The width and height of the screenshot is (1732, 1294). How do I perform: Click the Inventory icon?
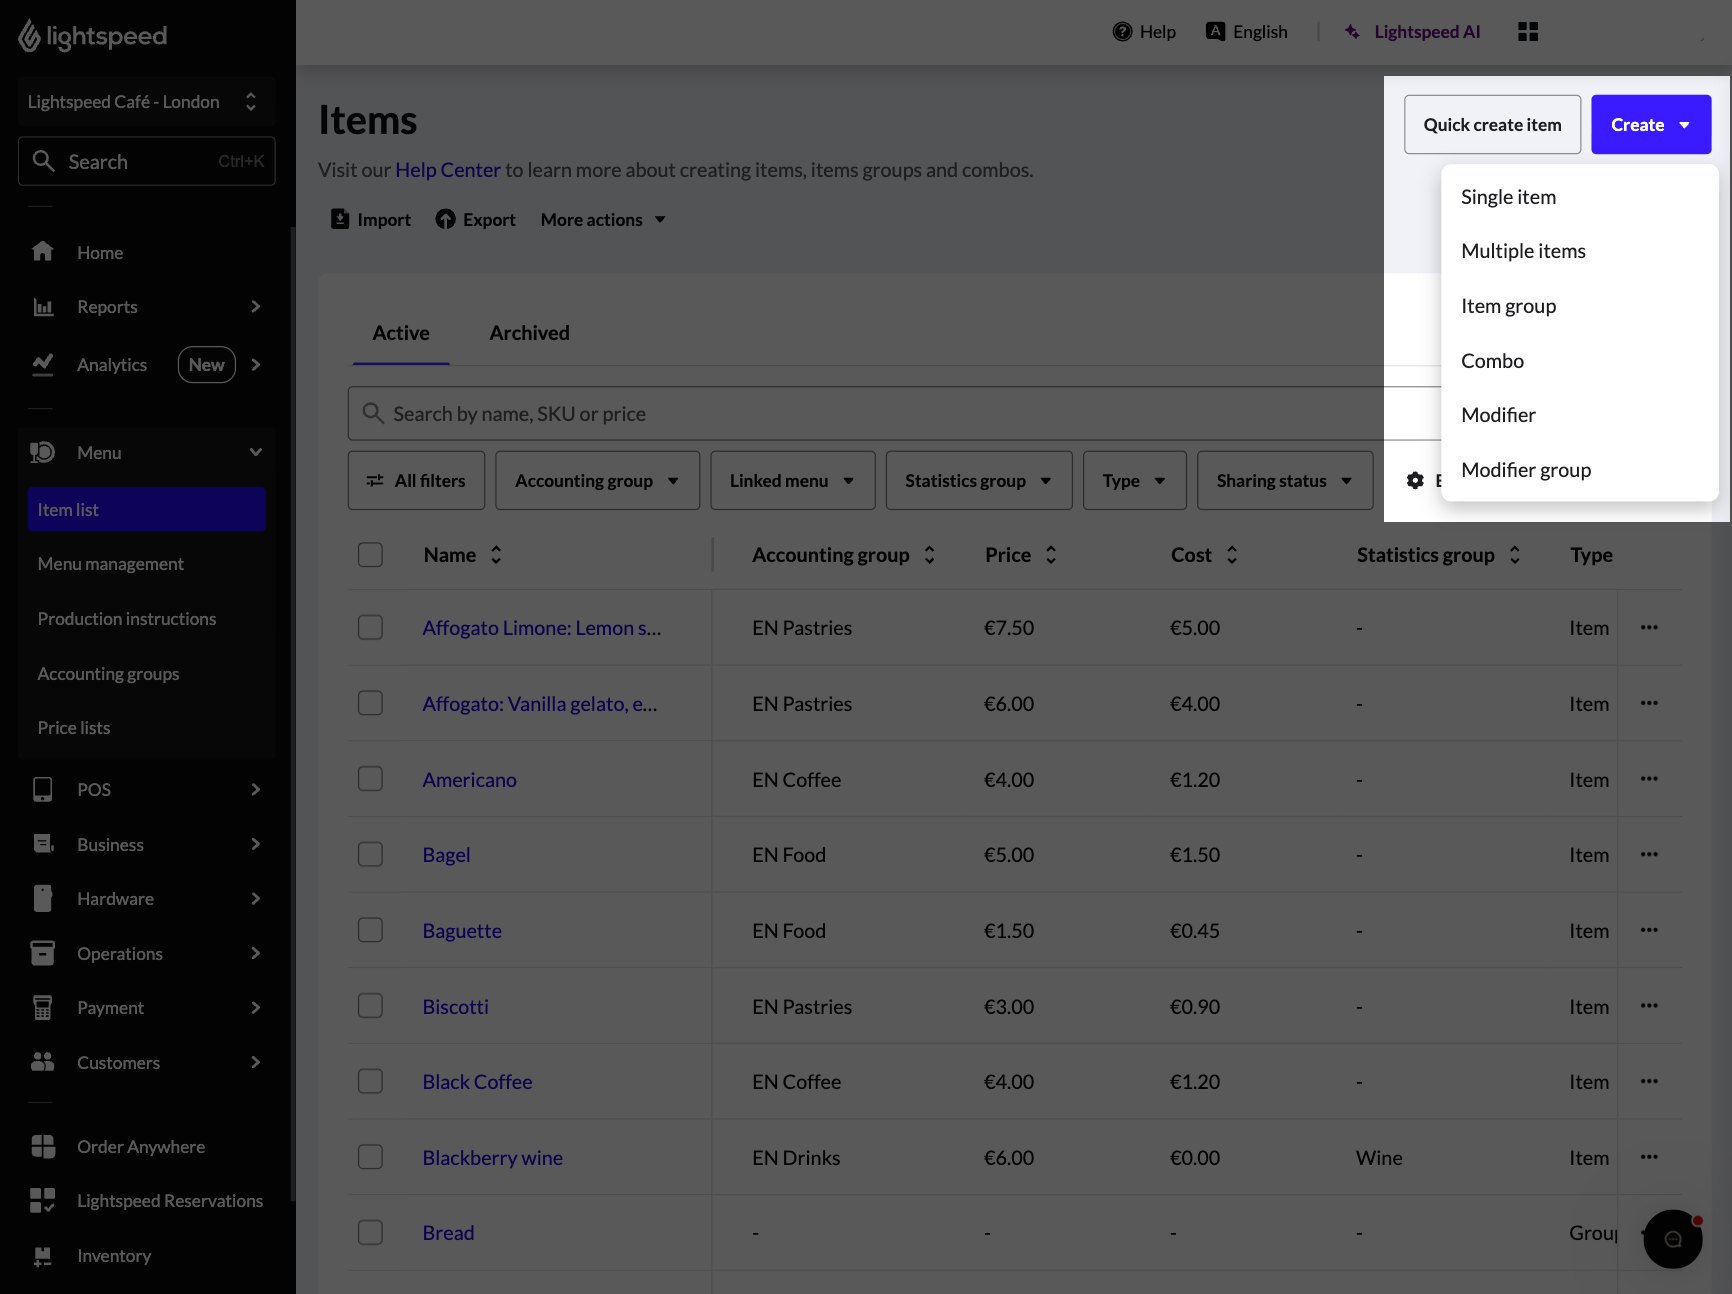[x=42, y=1256]
